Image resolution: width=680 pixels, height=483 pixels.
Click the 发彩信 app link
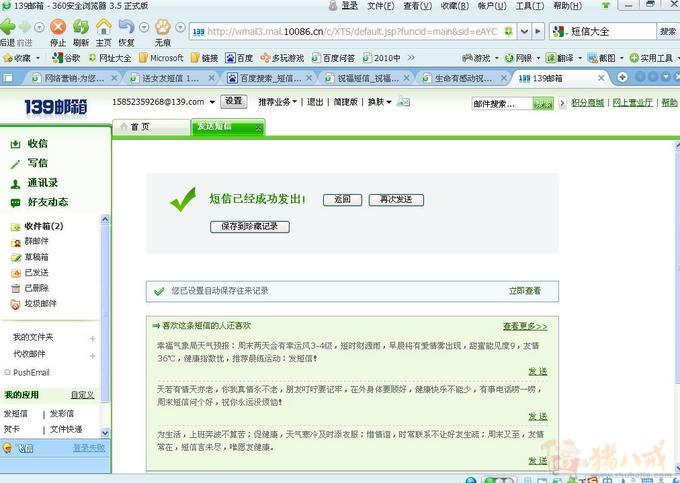(x=62, y=414)
